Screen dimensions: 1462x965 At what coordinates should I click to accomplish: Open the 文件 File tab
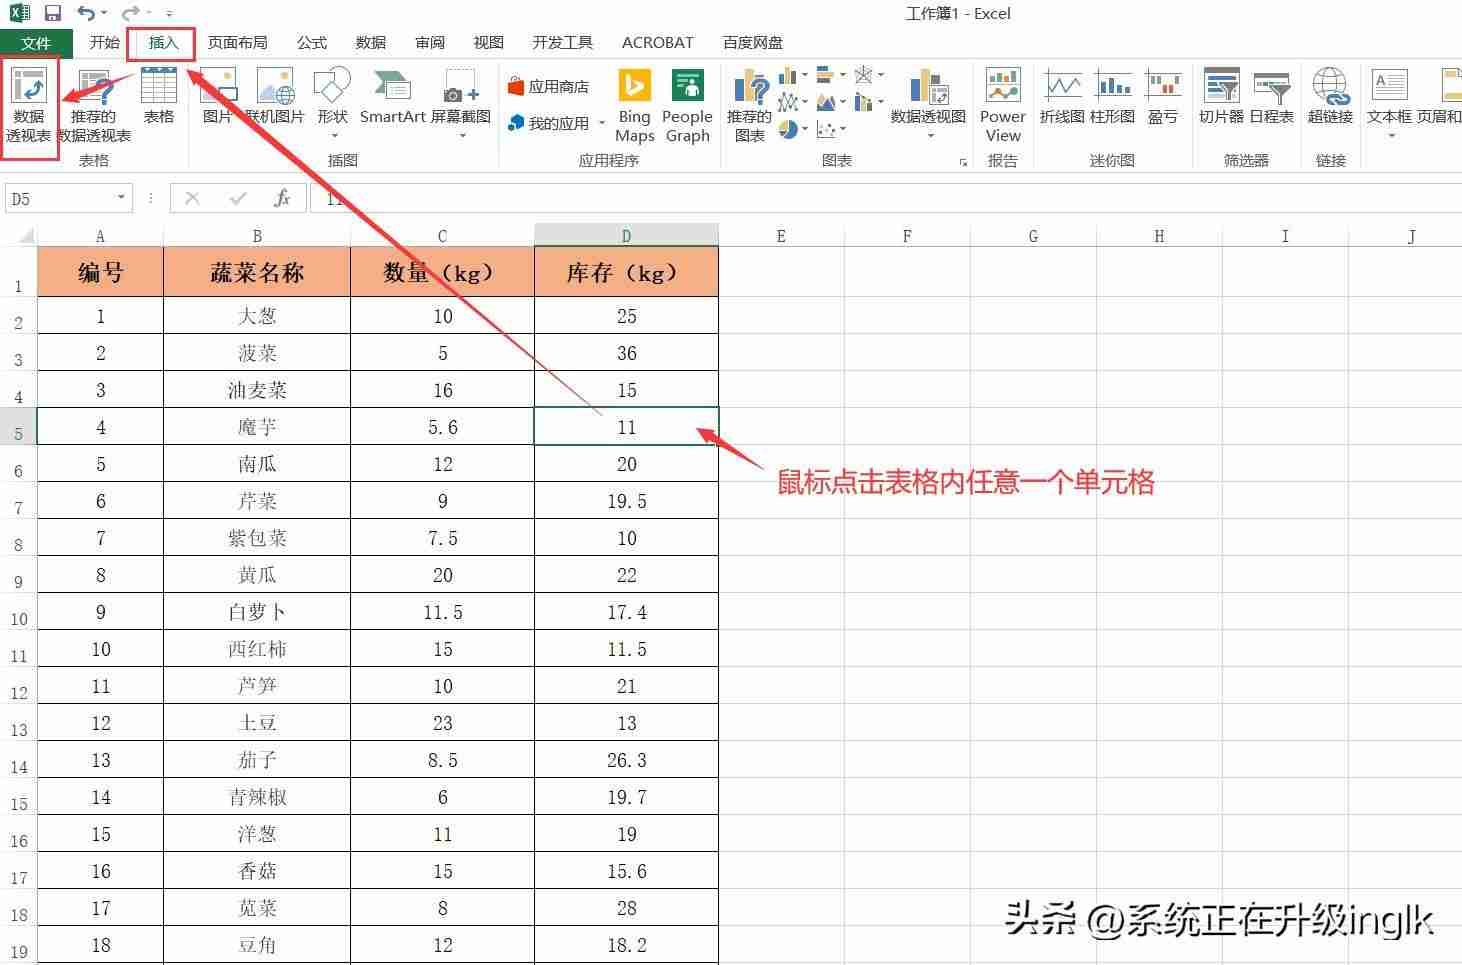pyautogui.click(x=36, y=43)
